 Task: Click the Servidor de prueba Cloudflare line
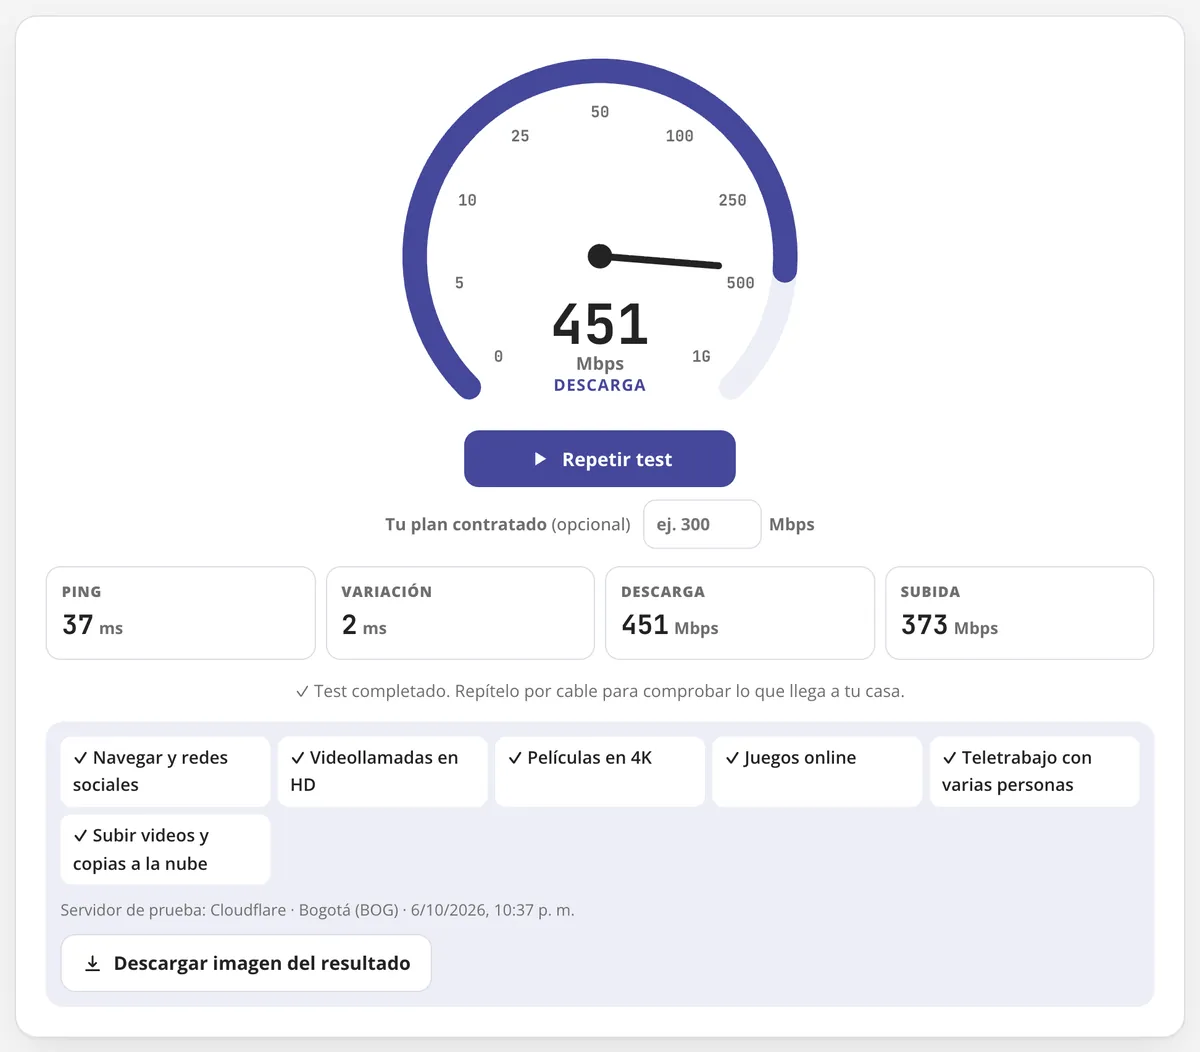(x=317, y=910)
